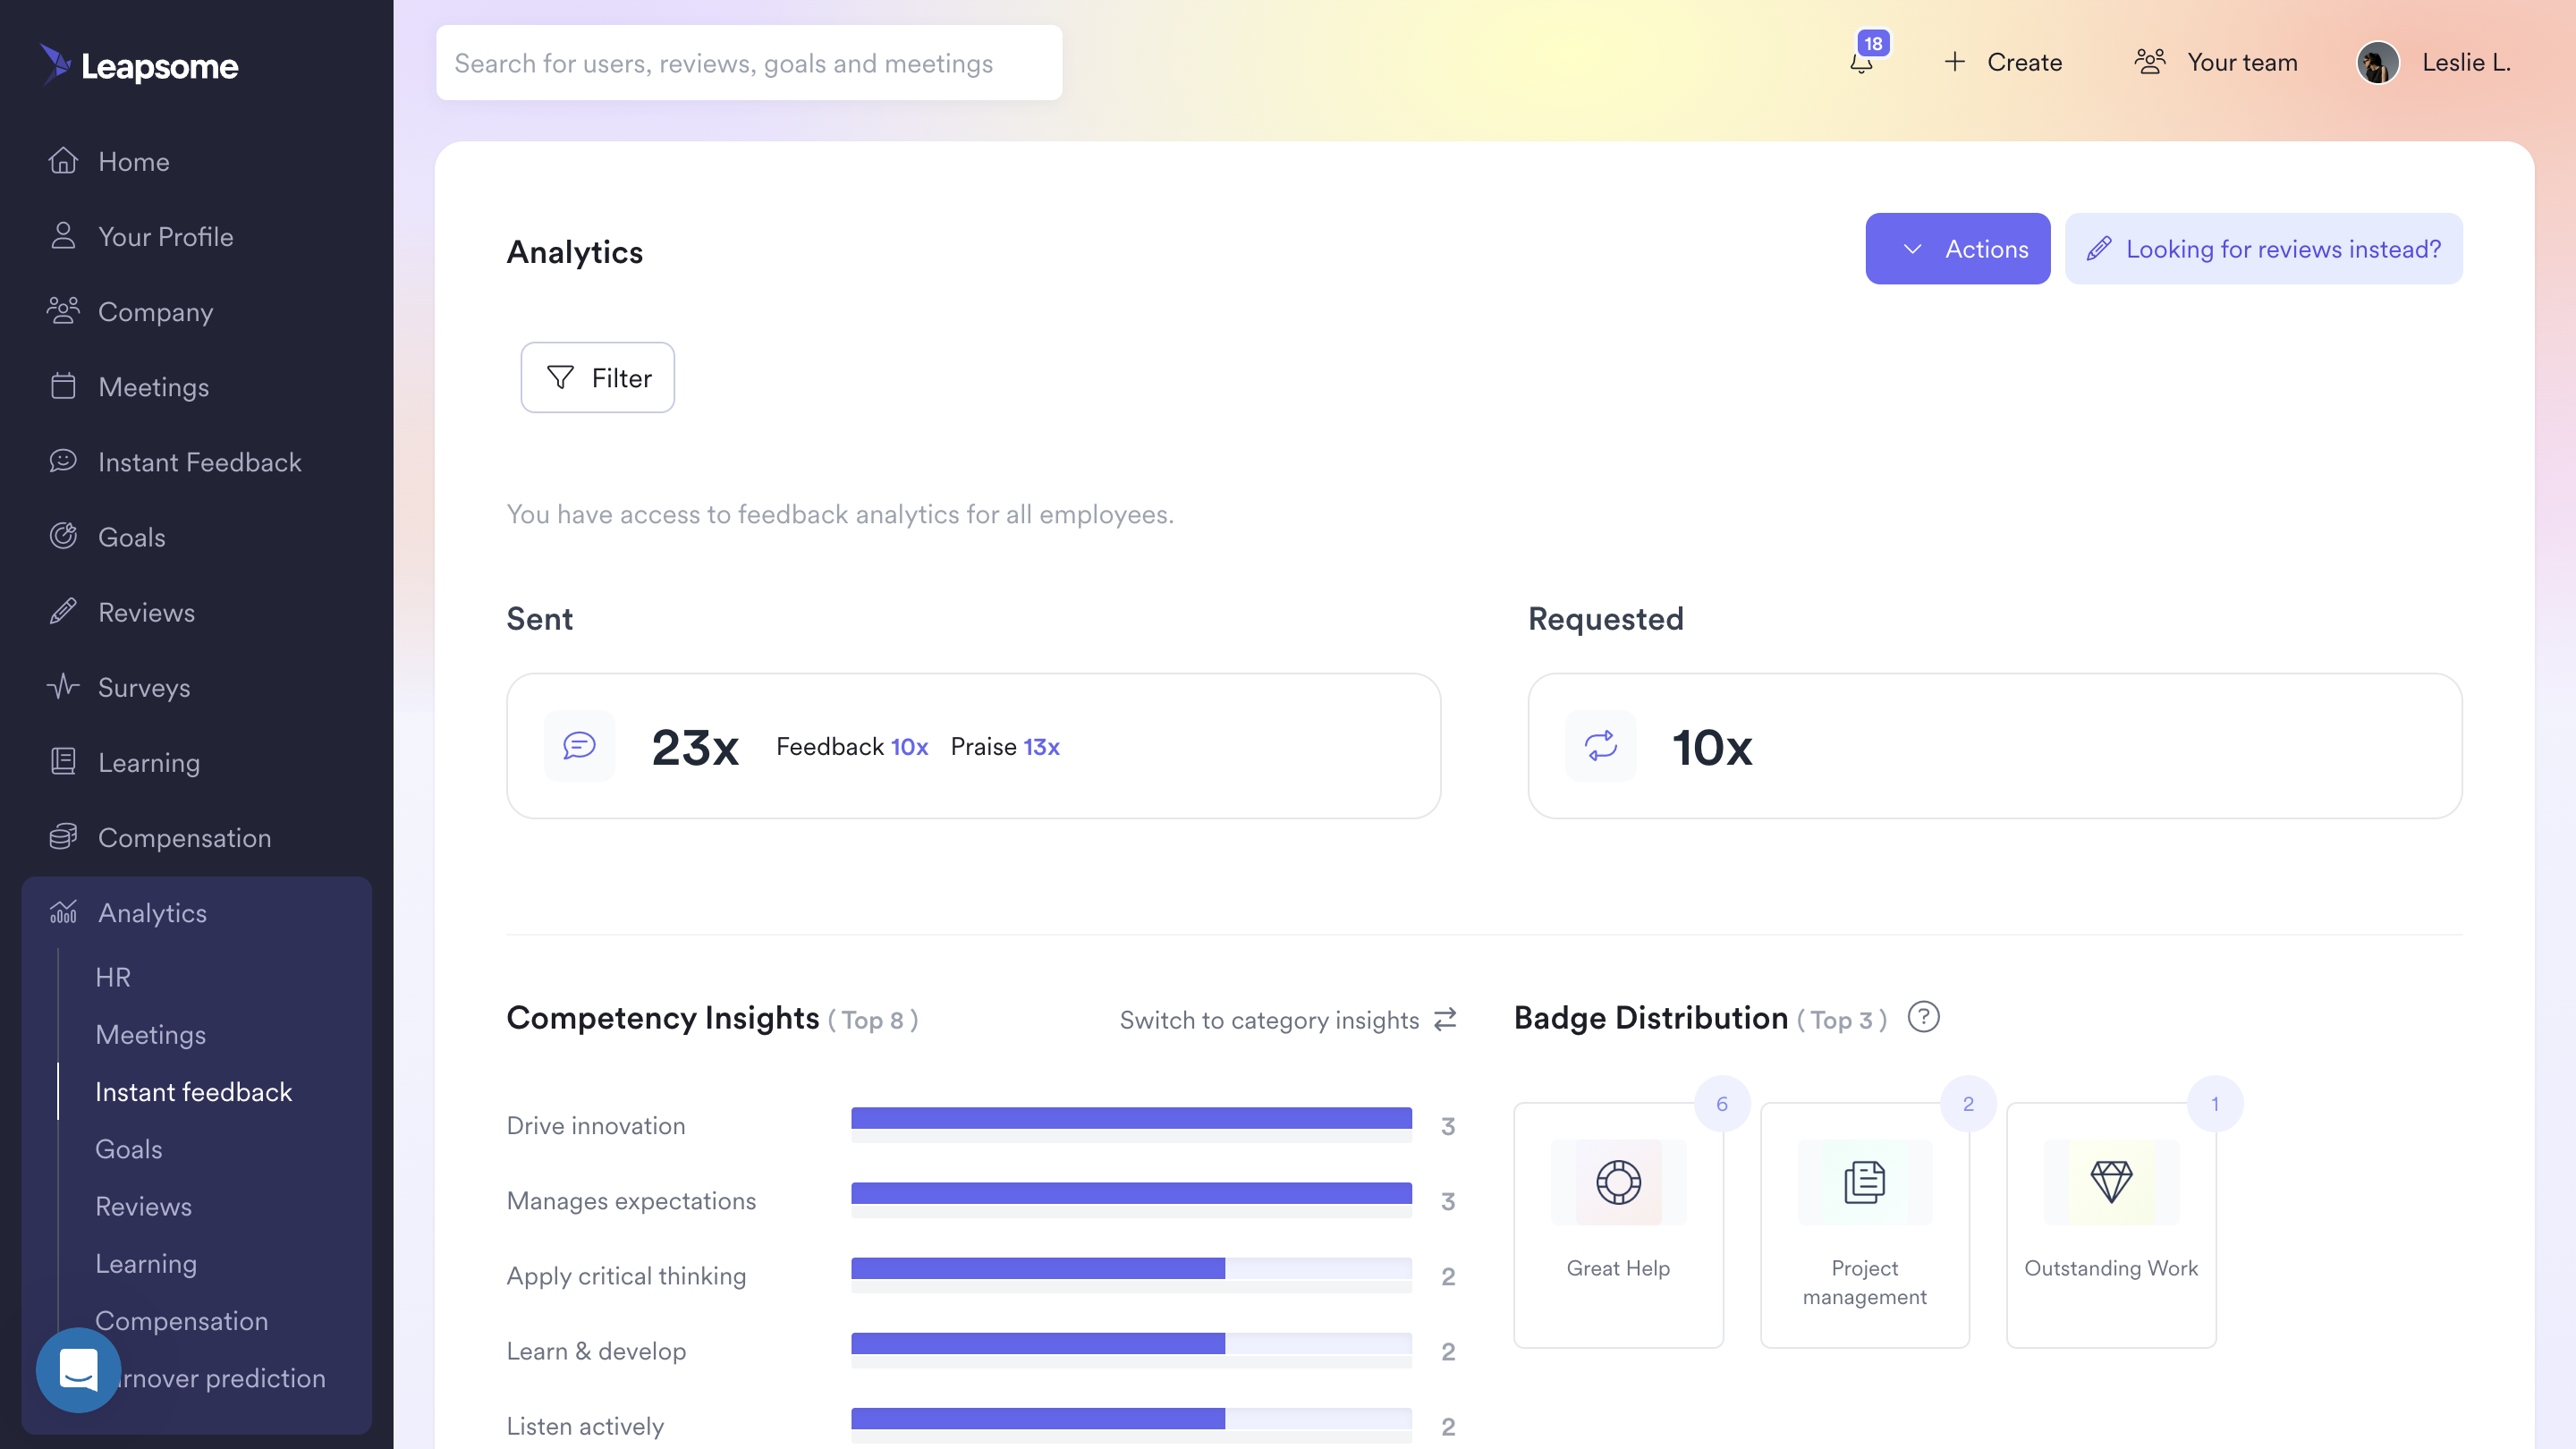Click the Leapsome logo
2576x1449 pixels.
140,66
